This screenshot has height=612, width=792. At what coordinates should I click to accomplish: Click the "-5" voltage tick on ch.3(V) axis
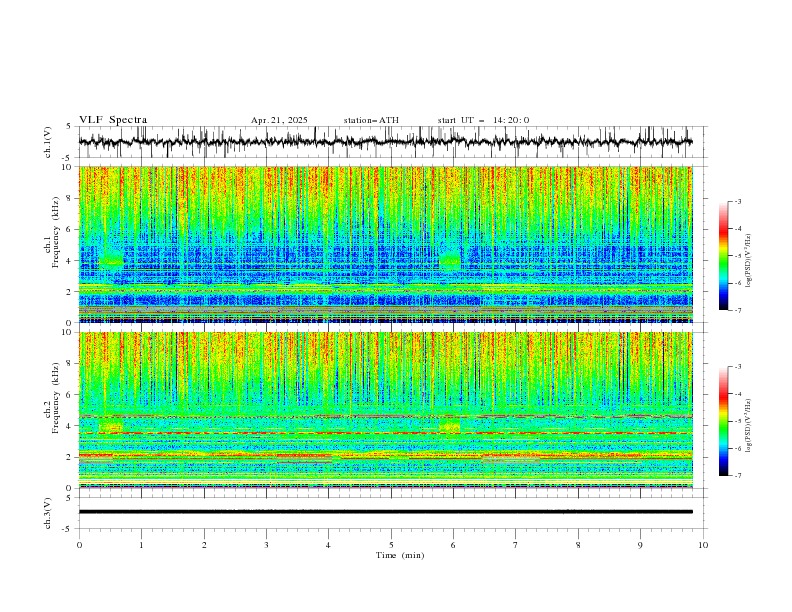pyautogui.click(x=67, y=529)
